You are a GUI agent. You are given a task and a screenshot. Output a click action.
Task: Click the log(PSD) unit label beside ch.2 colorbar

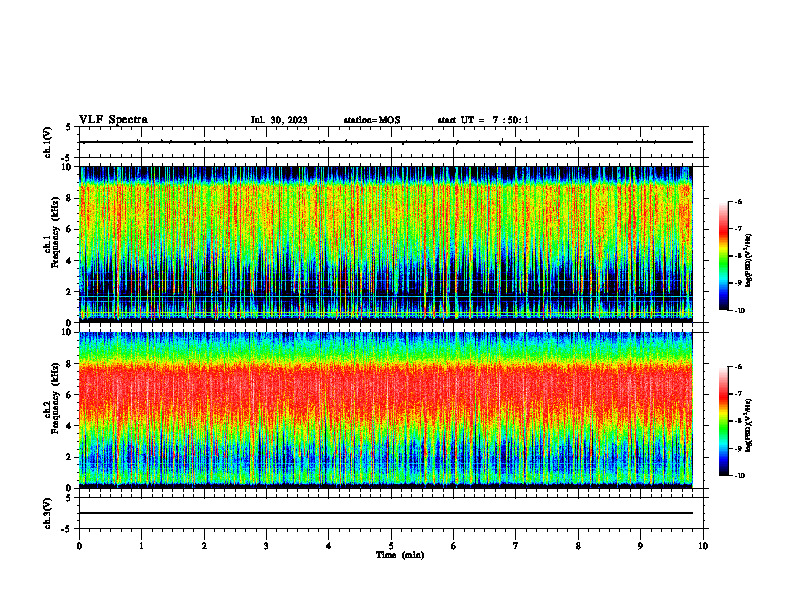[749, 425]
